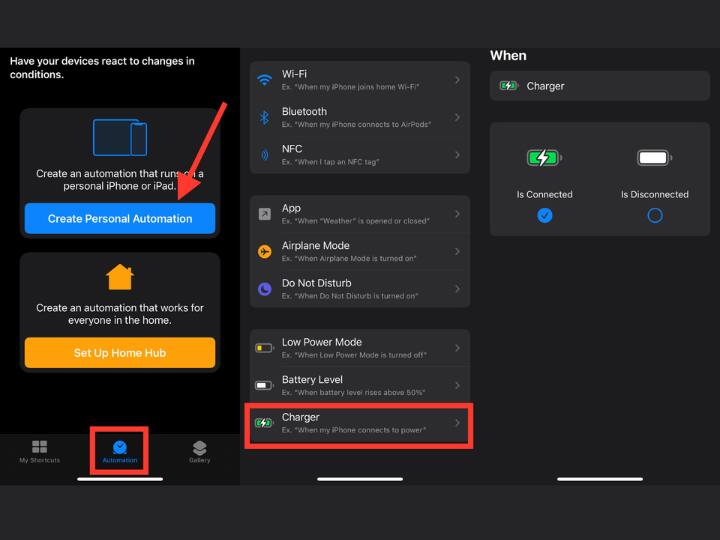The height and width of the screenshot is (540, 720).
Task: Click the Low Power Mode battery icon
Action: click(264, 348)
